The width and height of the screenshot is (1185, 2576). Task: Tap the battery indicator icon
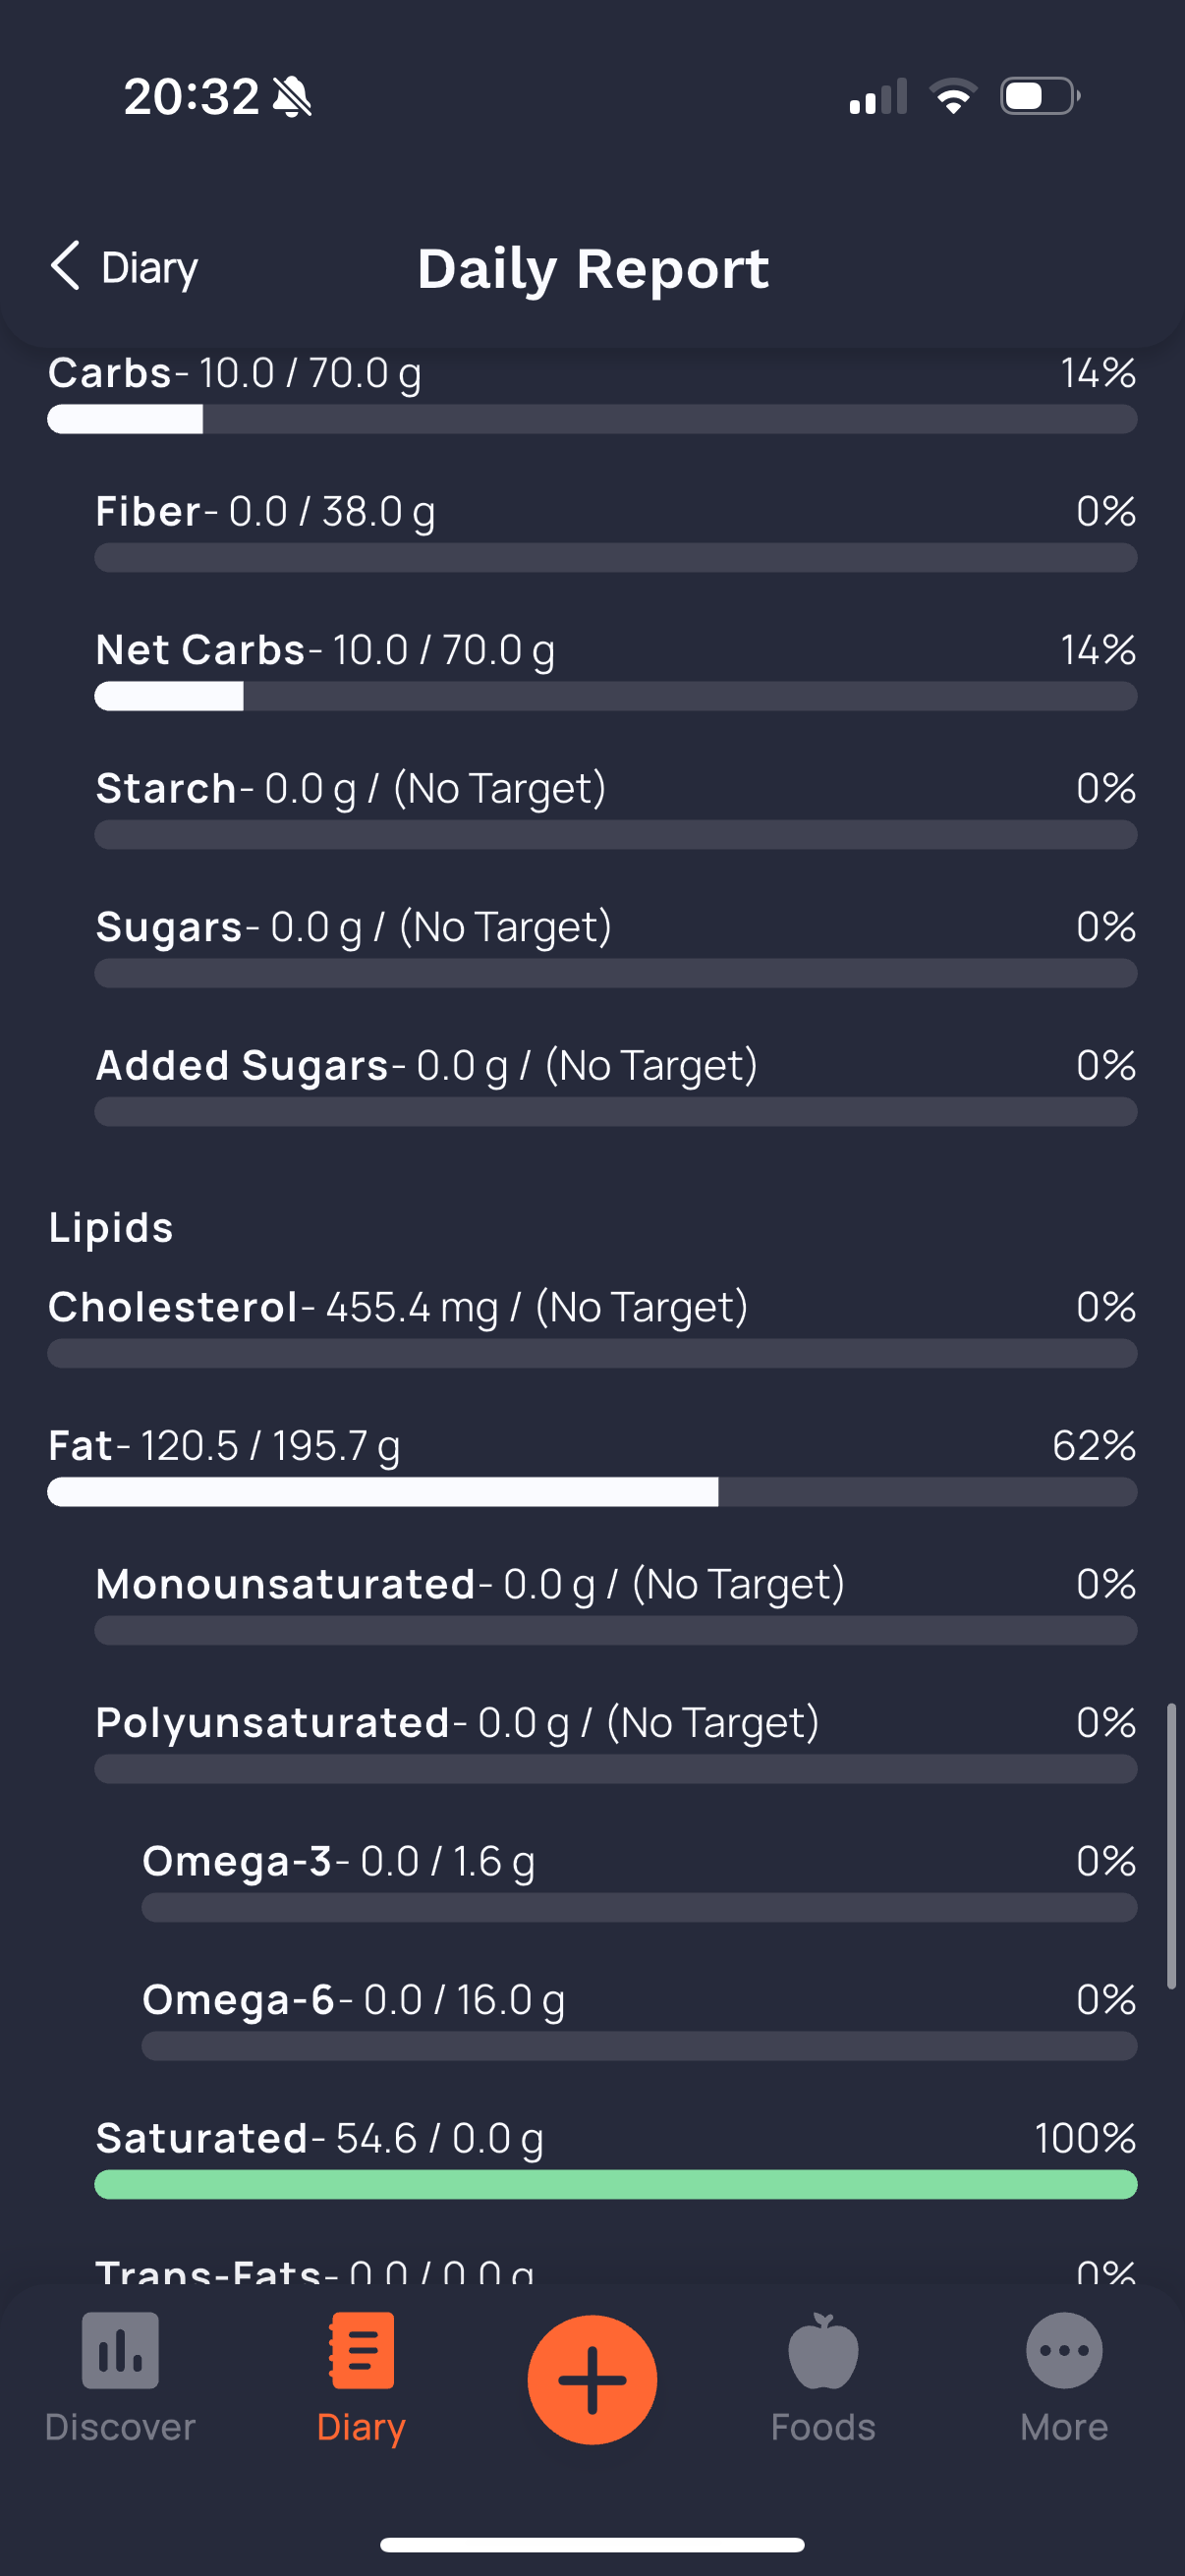pos(1040,96)
